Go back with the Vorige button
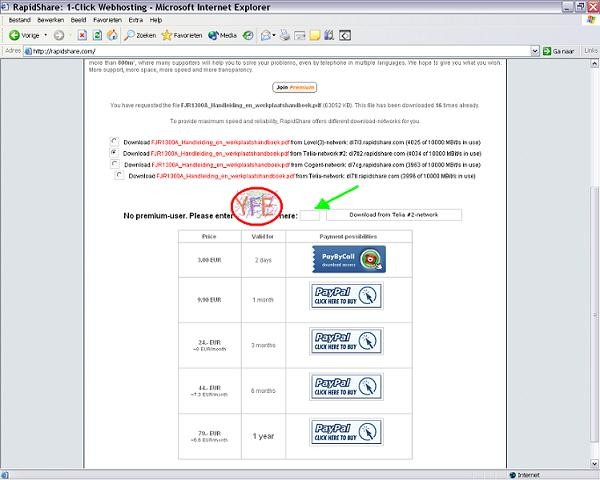This screenshot has width=600, height=480. click(x=24, y=35)
